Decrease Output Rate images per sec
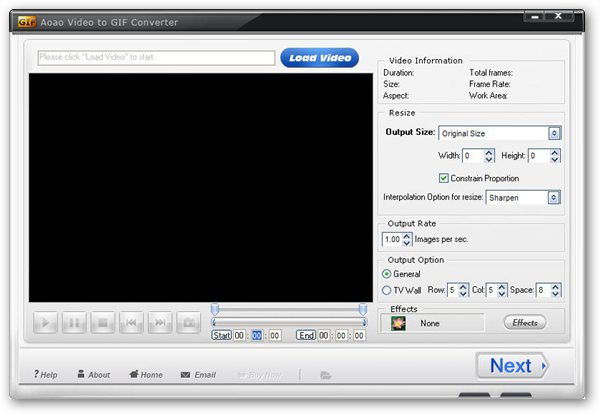The height and width of the screenshot is (414, 600). (407, 243)
